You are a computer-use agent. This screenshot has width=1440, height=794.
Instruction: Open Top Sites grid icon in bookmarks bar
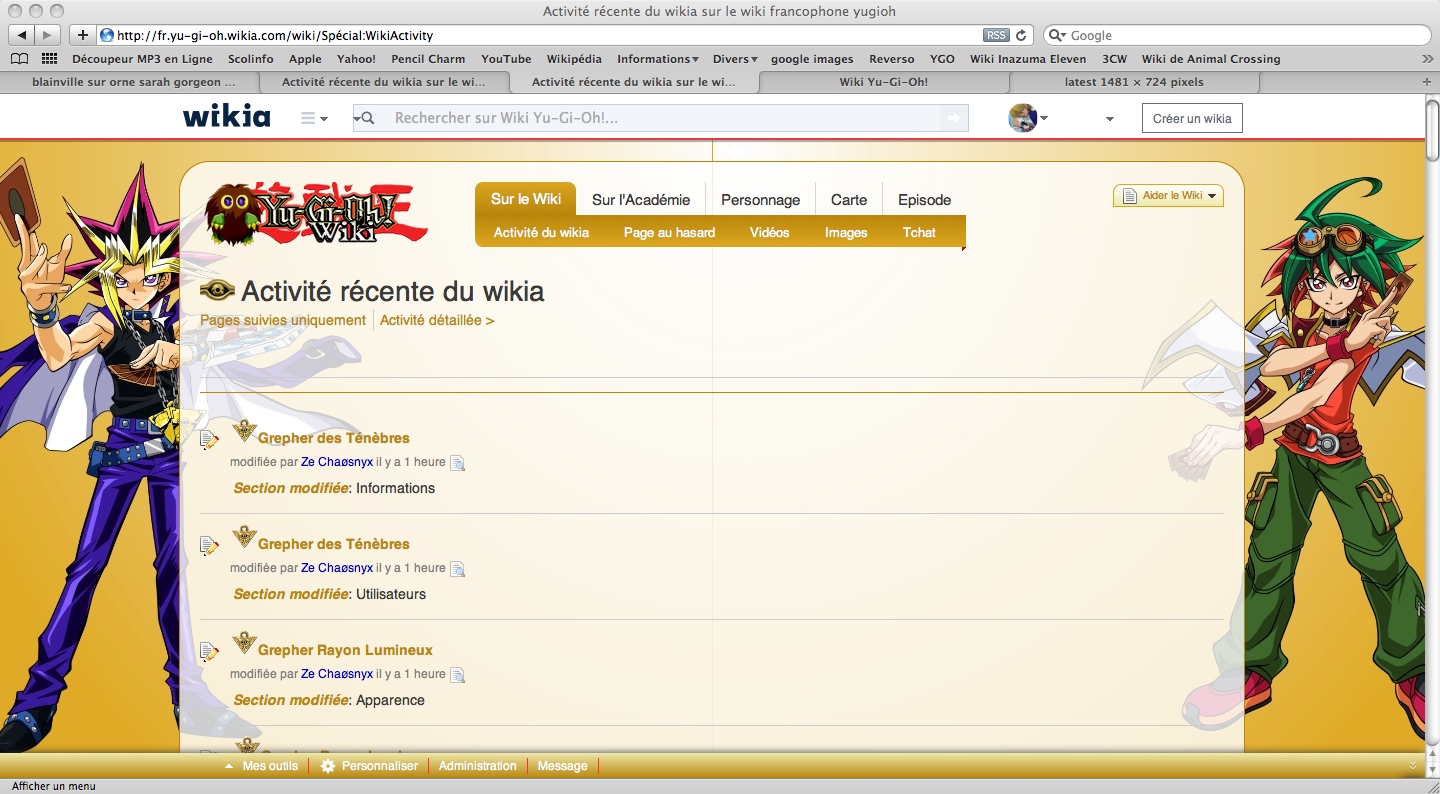click(x=49, y=59)
